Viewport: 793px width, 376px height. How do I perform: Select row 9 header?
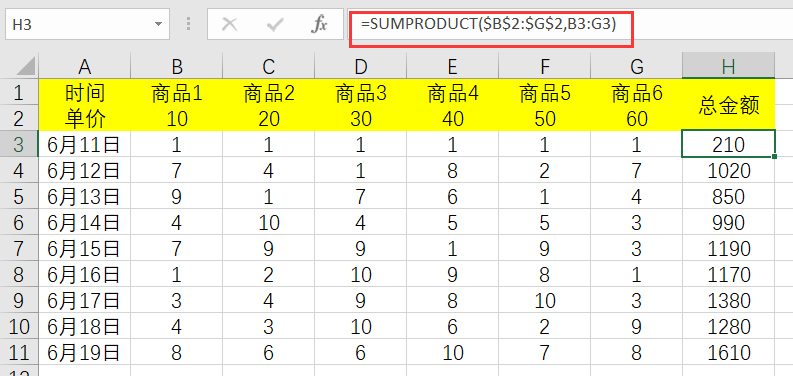coord(19,301)
